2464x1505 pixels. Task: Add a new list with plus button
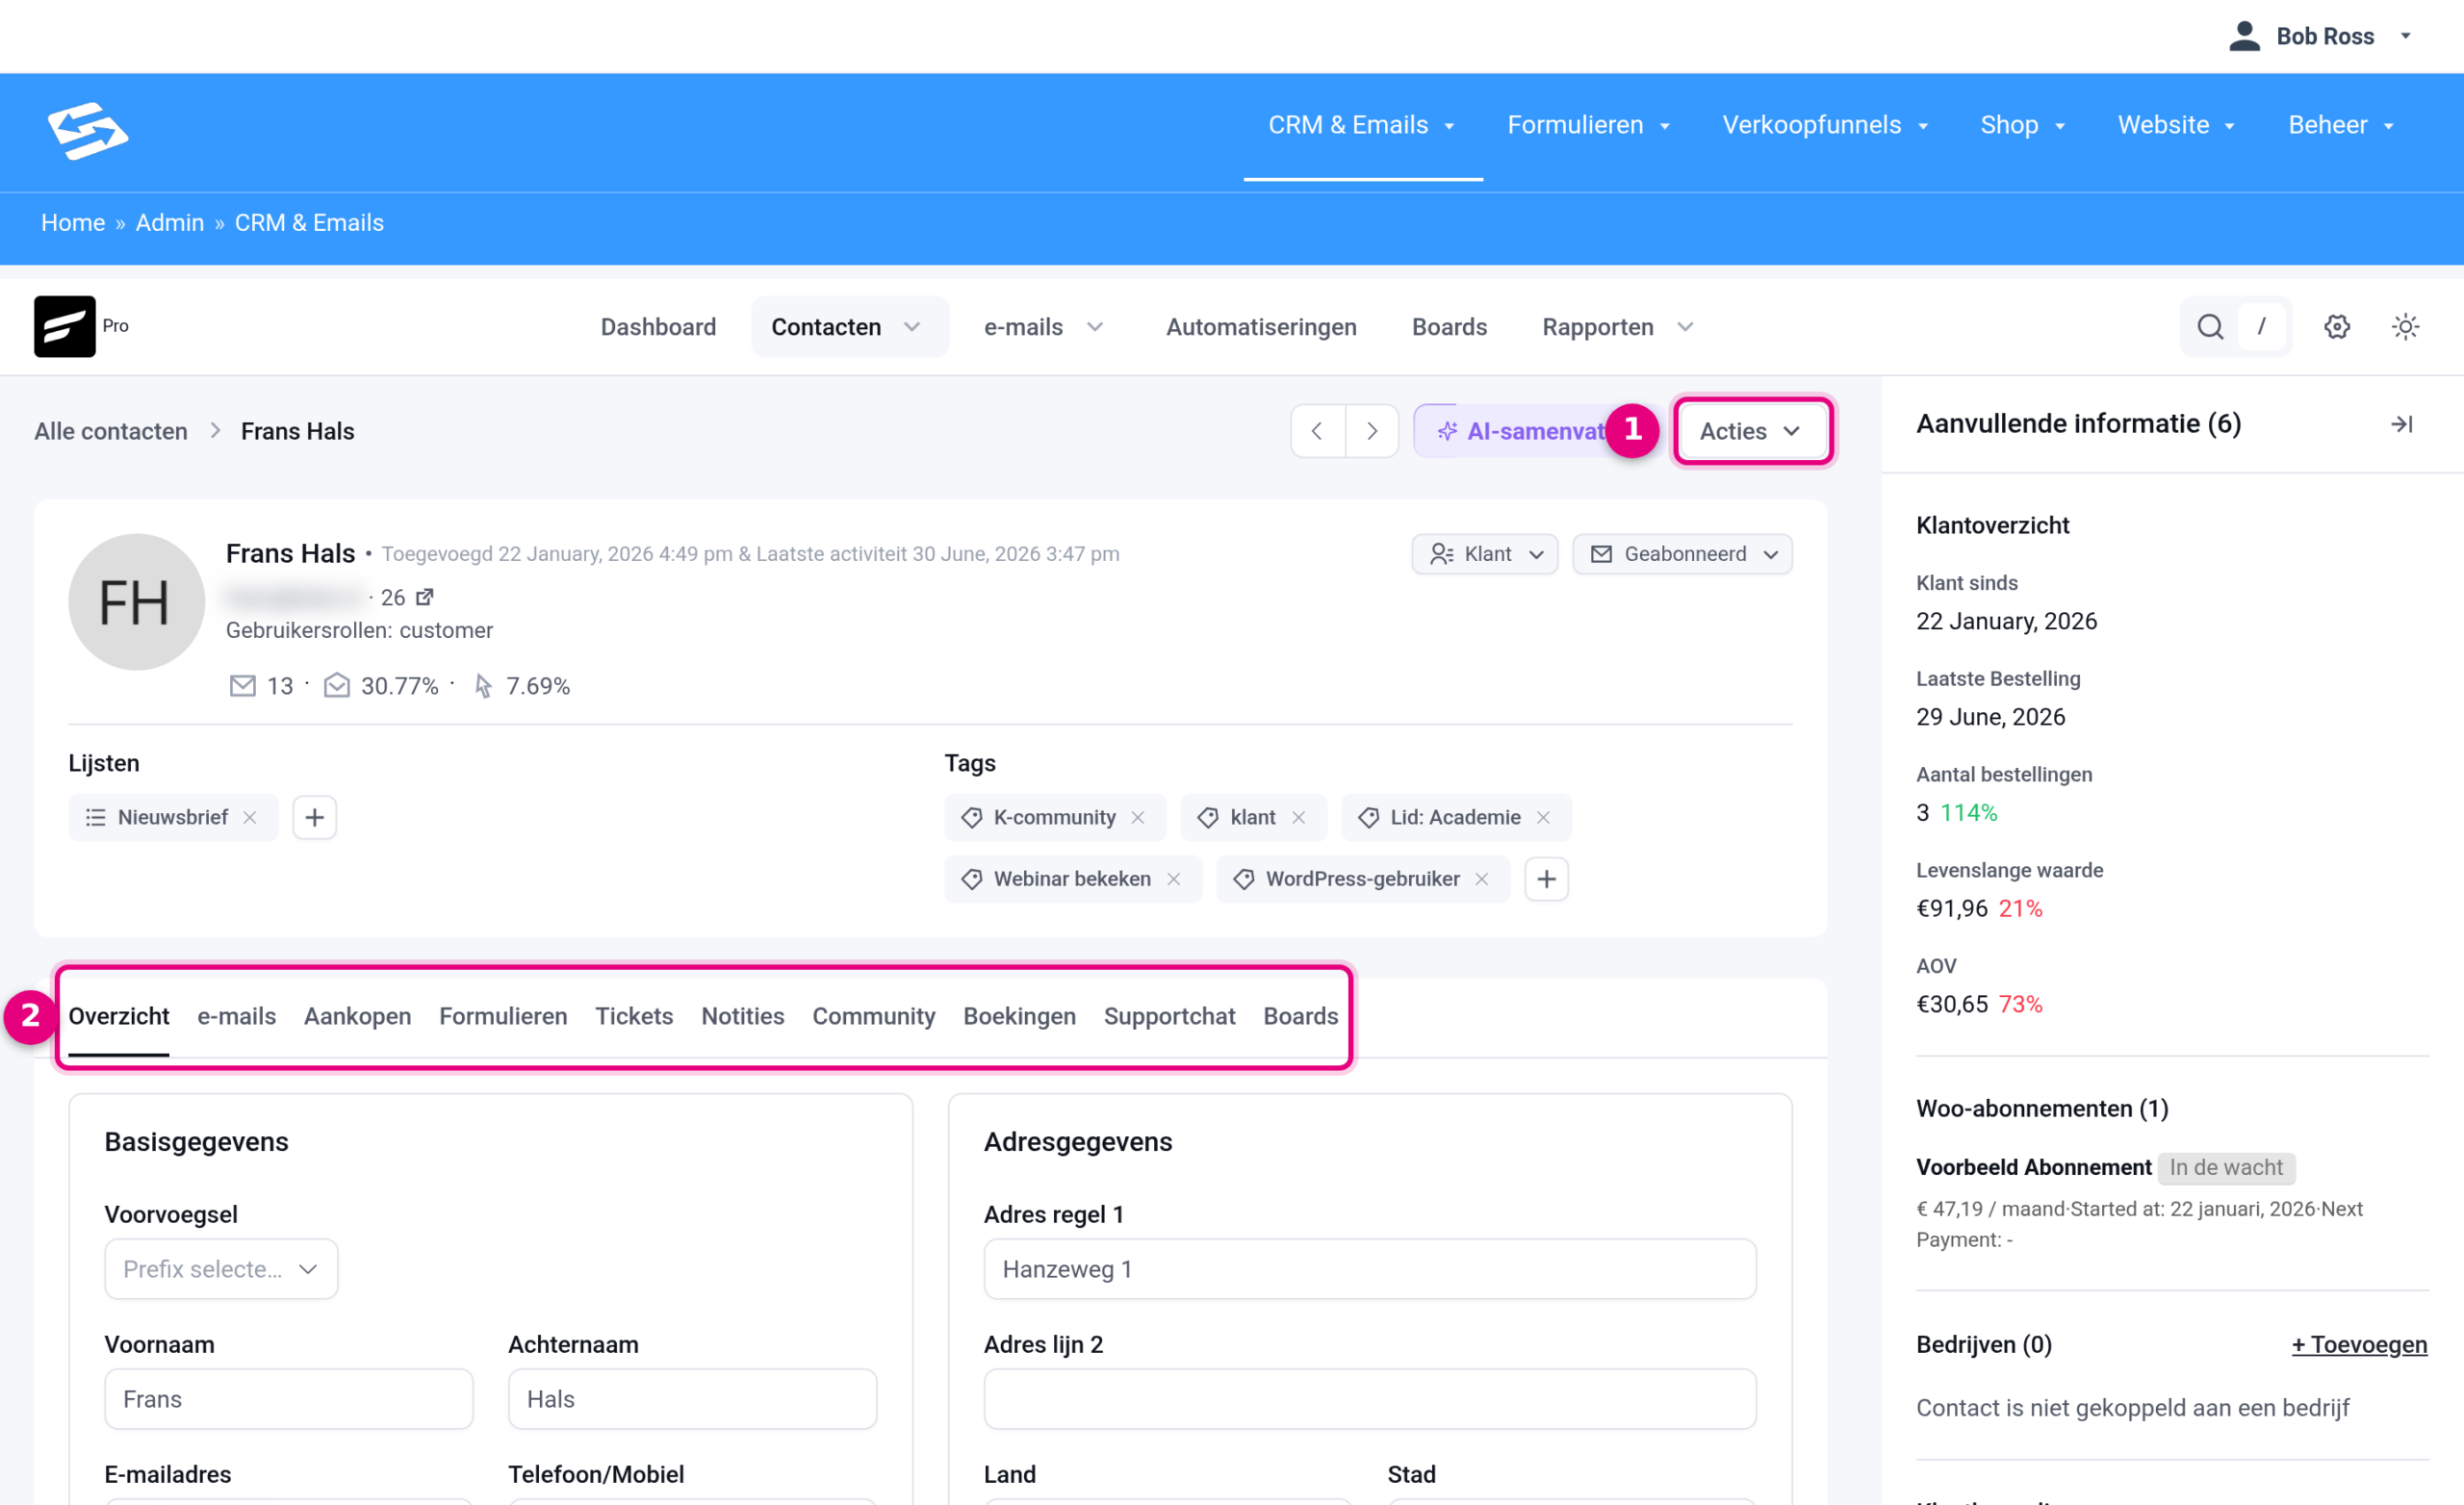point(314,817)
